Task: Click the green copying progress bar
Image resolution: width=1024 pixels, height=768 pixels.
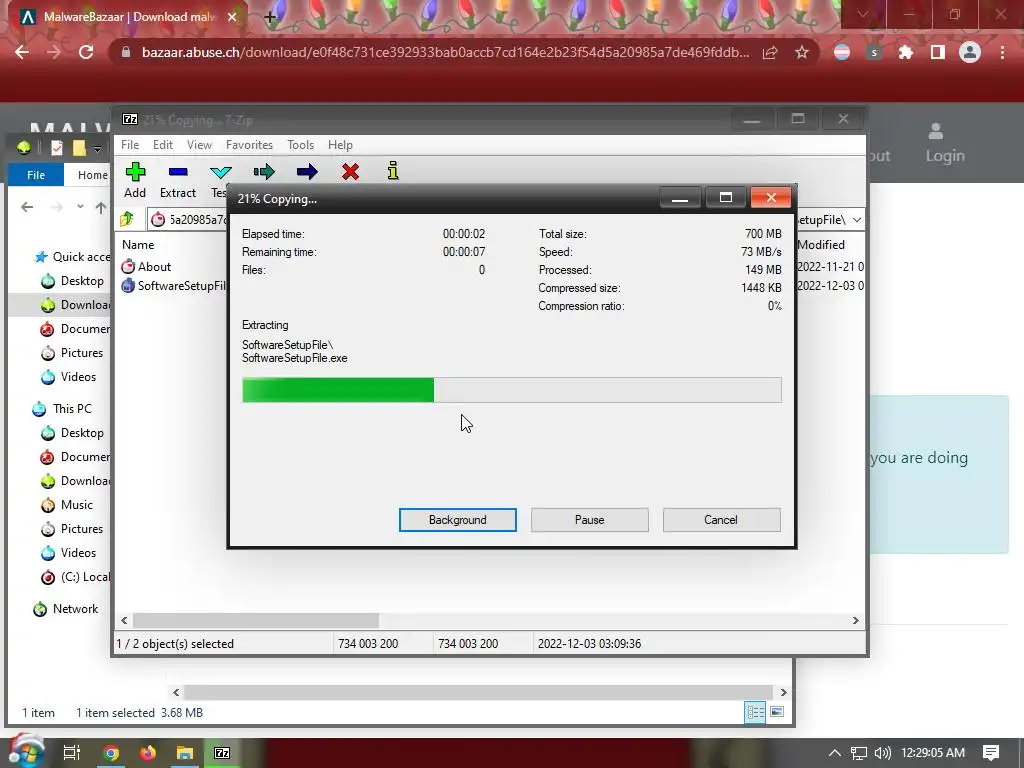Action: [511, 390]
